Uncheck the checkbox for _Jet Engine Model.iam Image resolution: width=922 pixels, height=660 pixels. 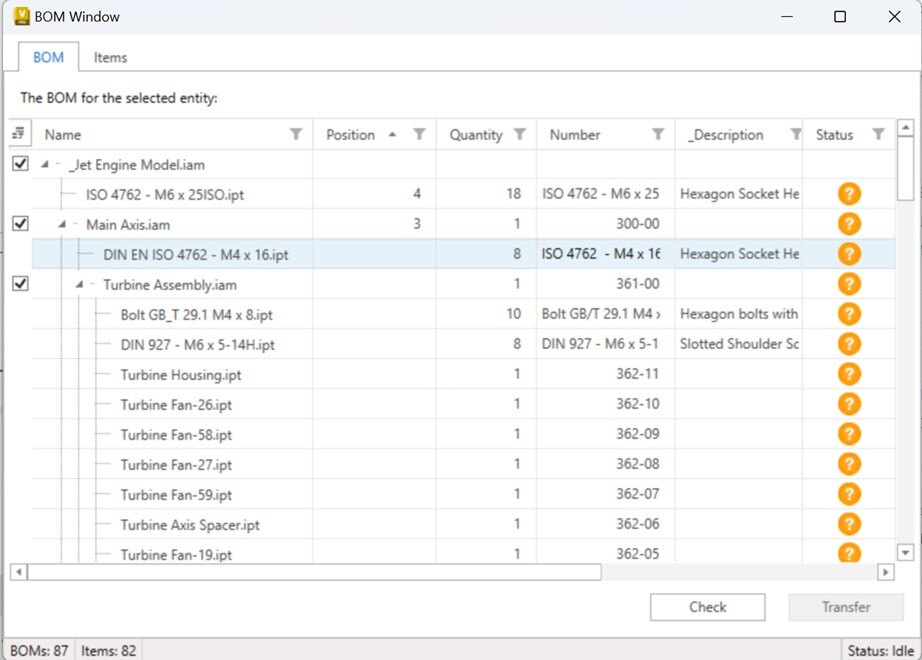pos(18,163)
